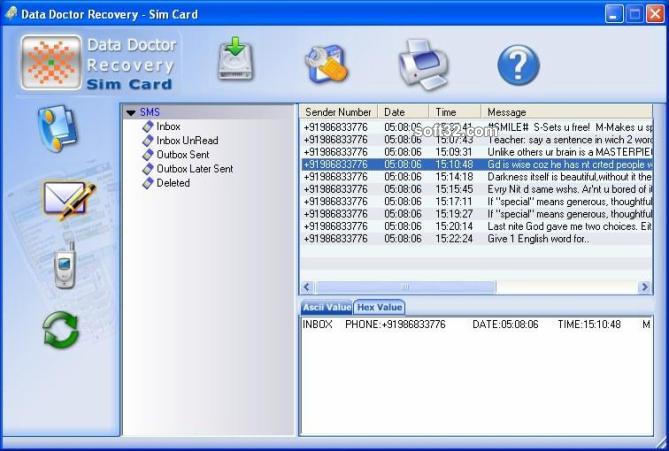Select message 'Unlike others ur brain is a MASTERPIE'

[477, 152]
